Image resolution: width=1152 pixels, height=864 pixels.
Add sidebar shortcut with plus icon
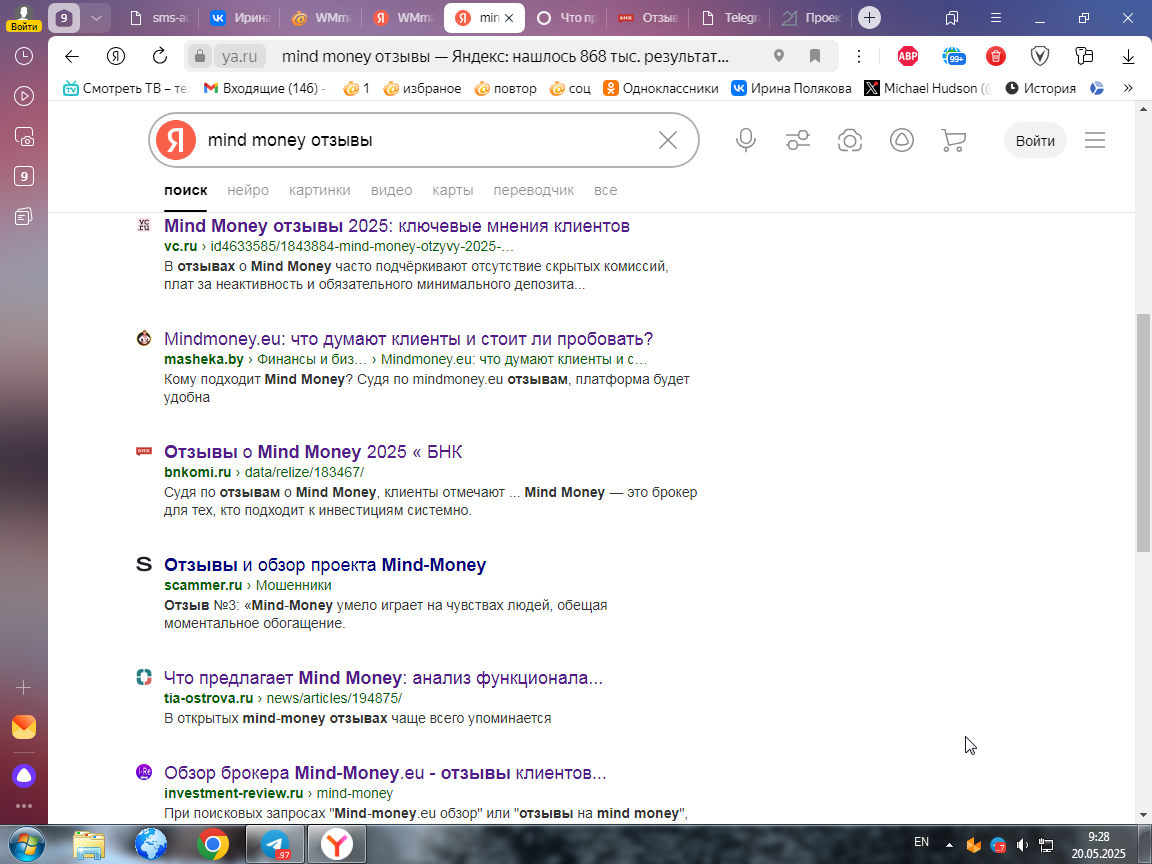click(24, 688)
